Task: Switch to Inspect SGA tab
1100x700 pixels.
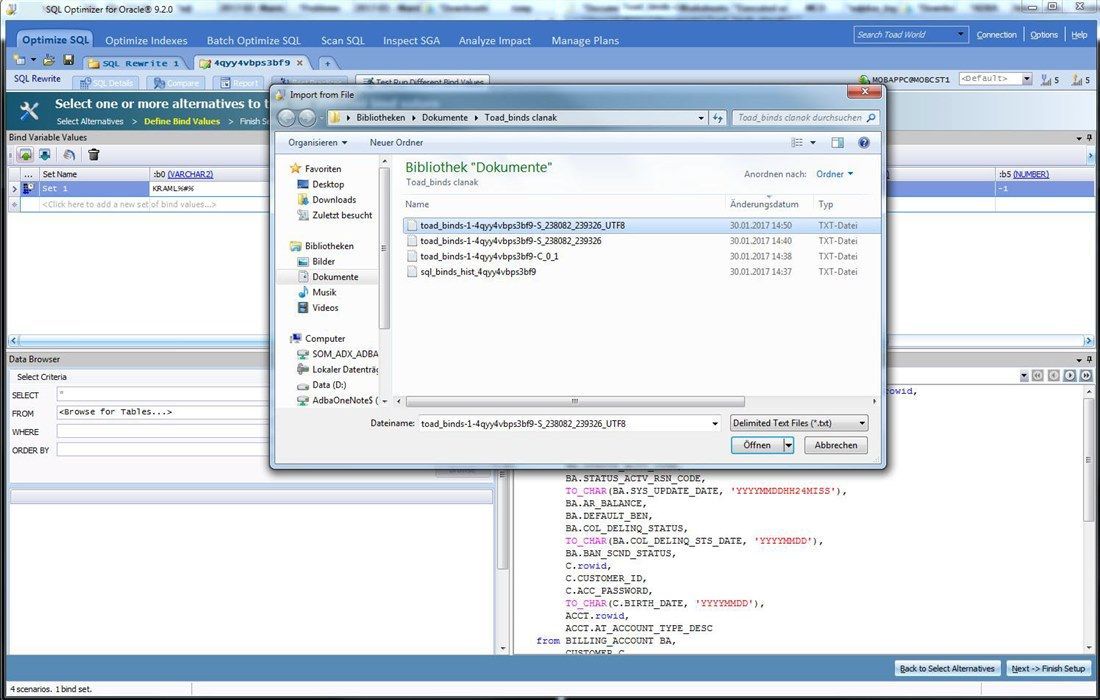Action: 411,41
